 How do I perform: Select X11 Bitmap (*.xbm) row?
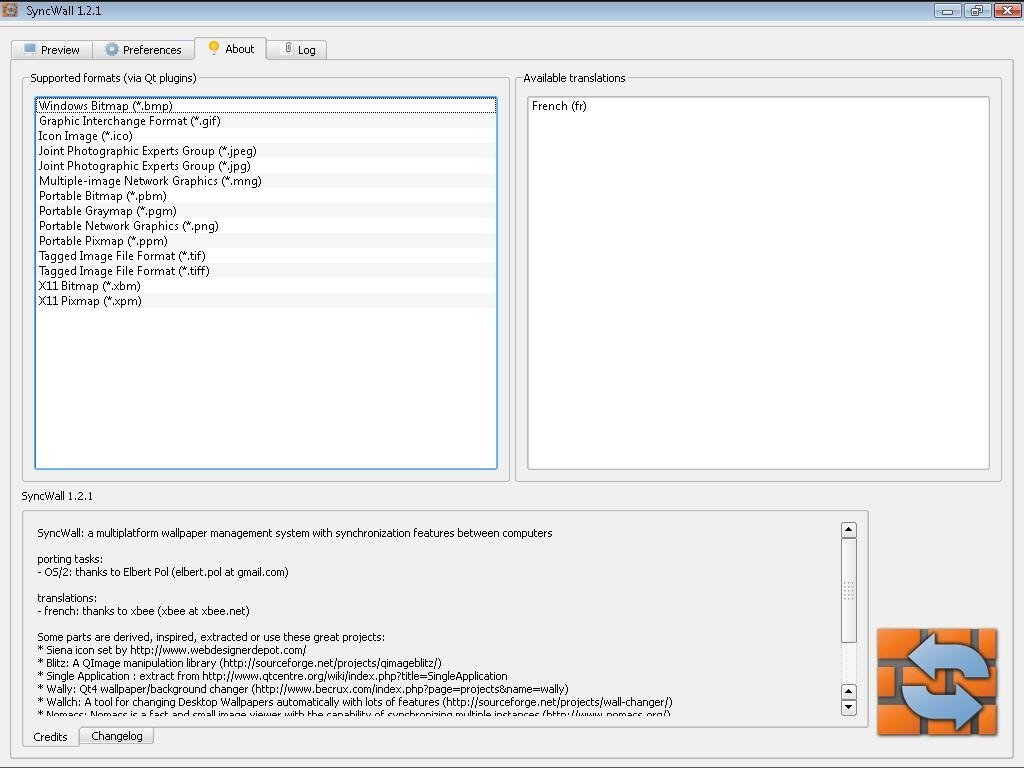point(266,286)
